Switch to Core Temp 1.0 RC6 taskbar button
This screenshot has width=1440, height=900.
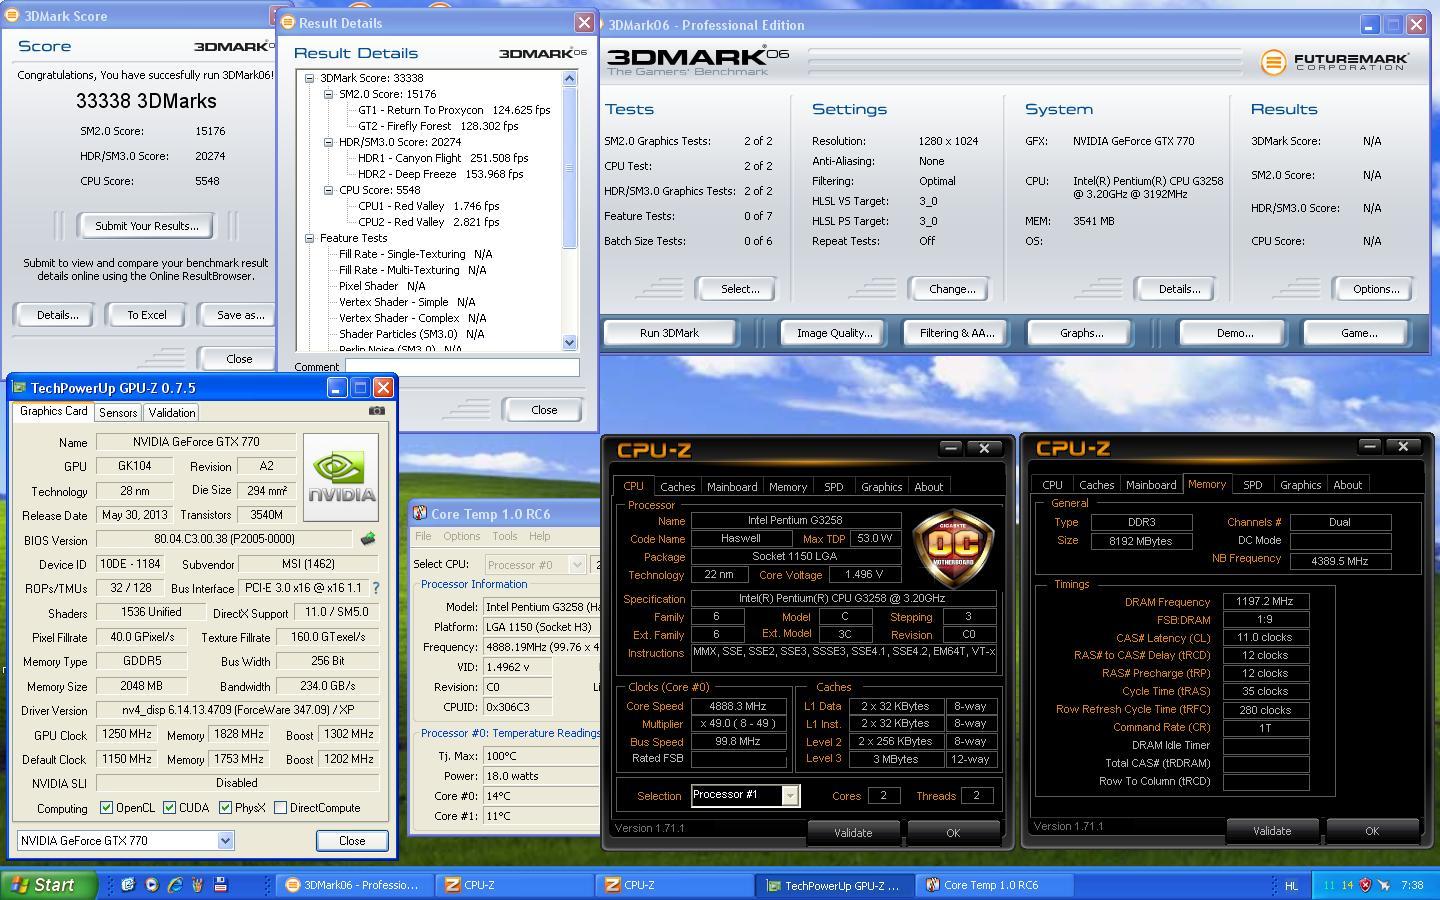[x=992, y=885]
